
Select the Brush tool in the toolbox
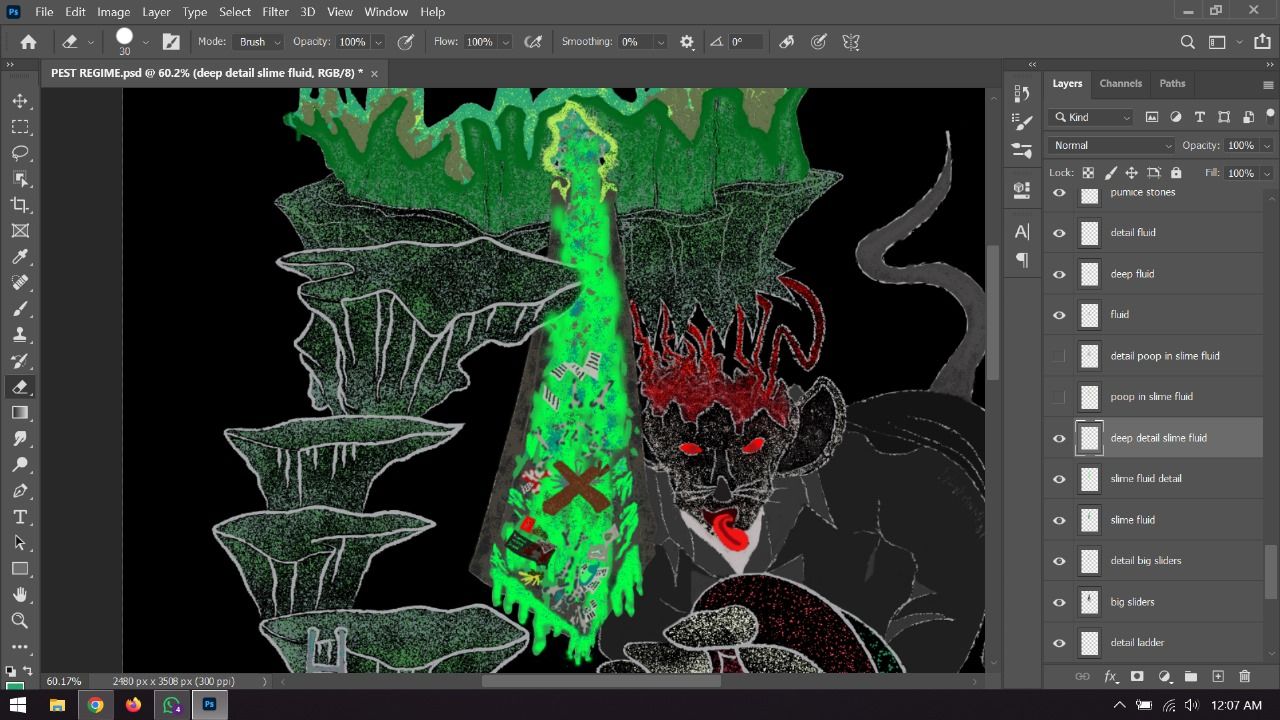coord(19,309)
